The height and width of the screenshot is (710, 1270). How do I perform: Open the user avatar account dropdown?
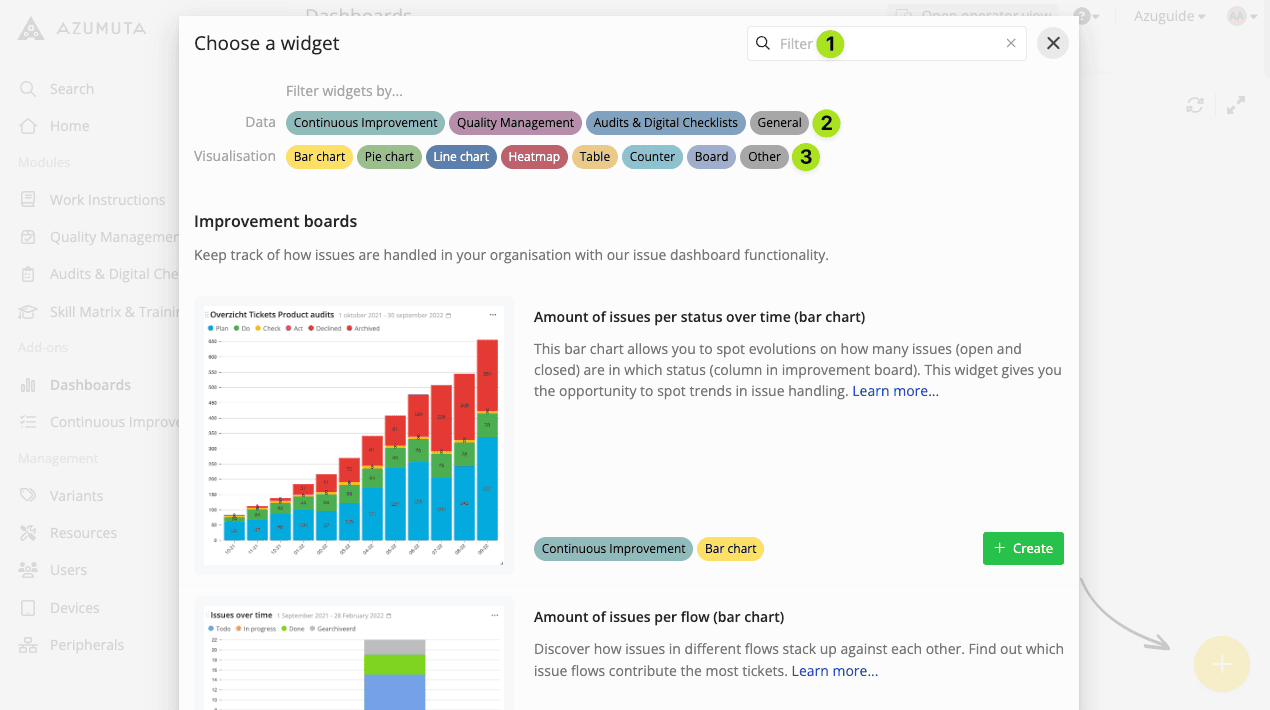pyautogui.click(x=1242, y=16)
